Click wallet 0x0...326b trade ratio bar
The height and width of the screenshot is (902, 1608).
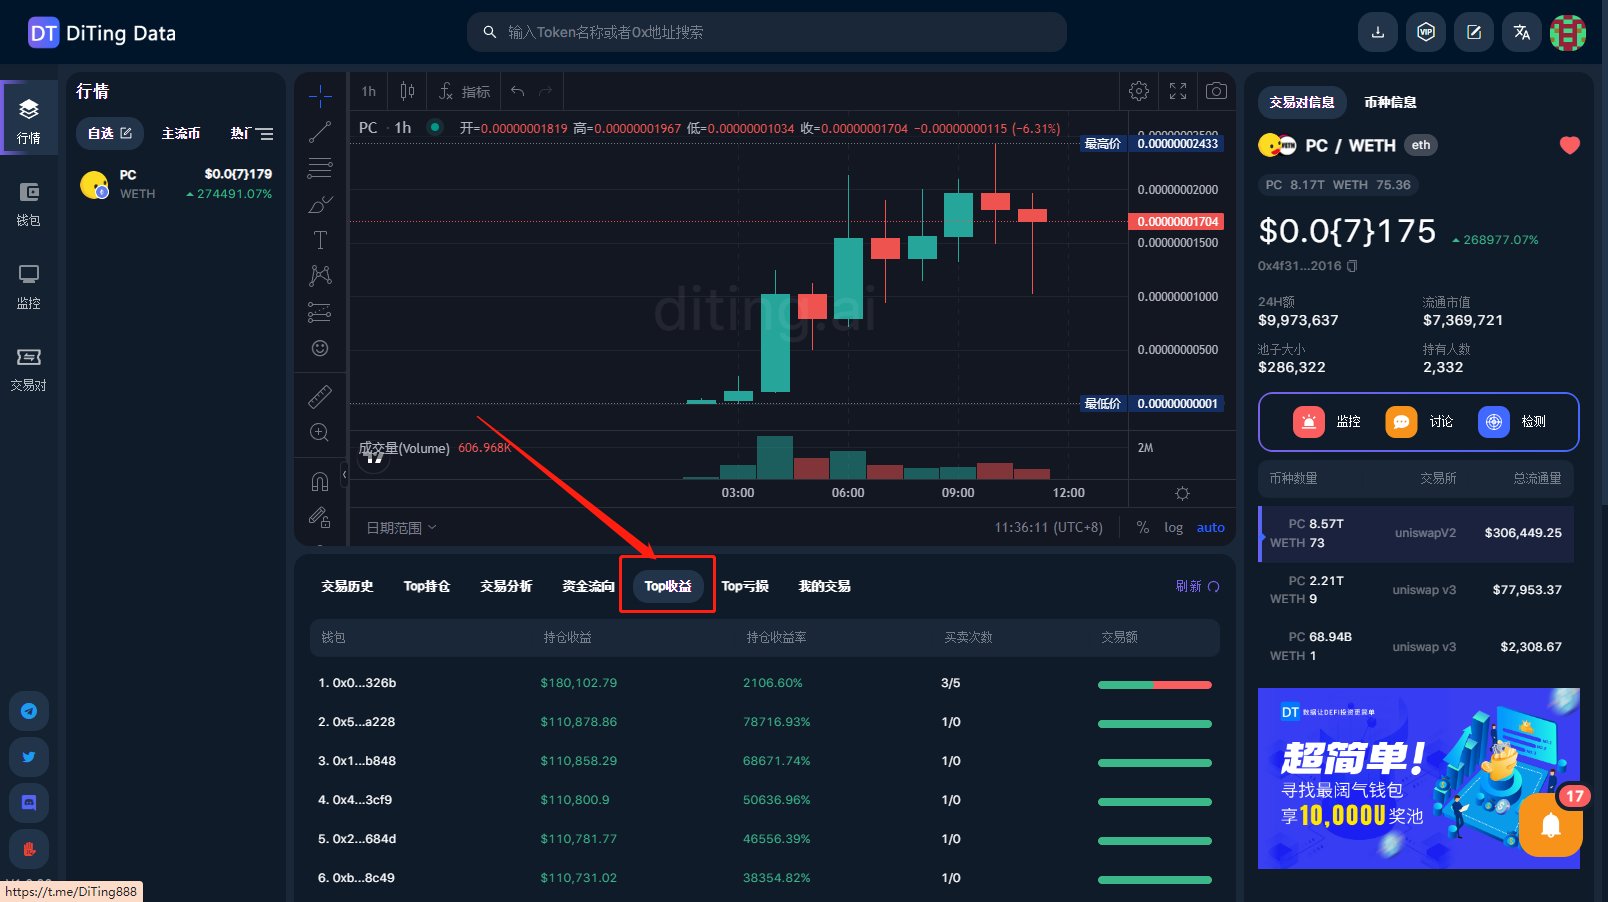(x=1153, y=684)
